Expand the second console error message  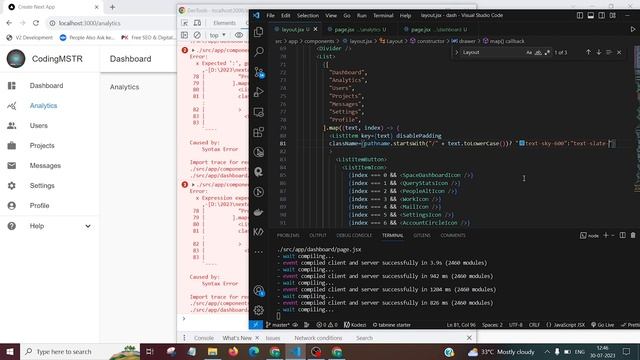tap(193, 184)
